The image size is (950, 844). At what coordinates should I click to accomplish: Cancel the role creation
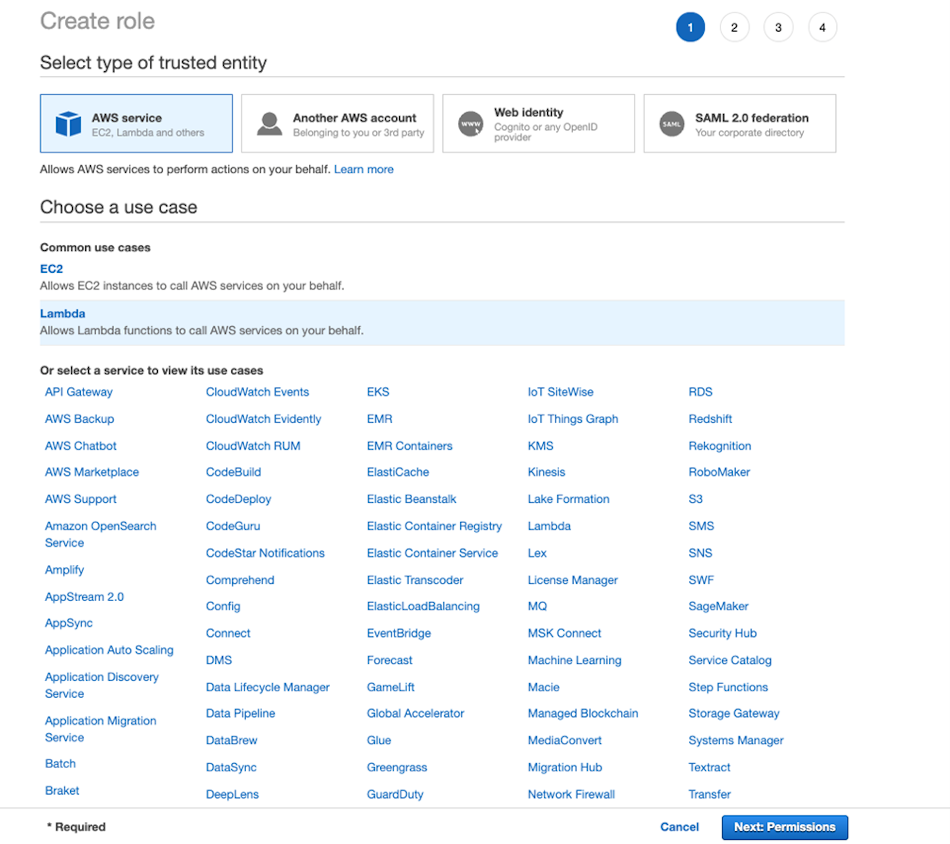pyautogui.click(x=679, y=827)
